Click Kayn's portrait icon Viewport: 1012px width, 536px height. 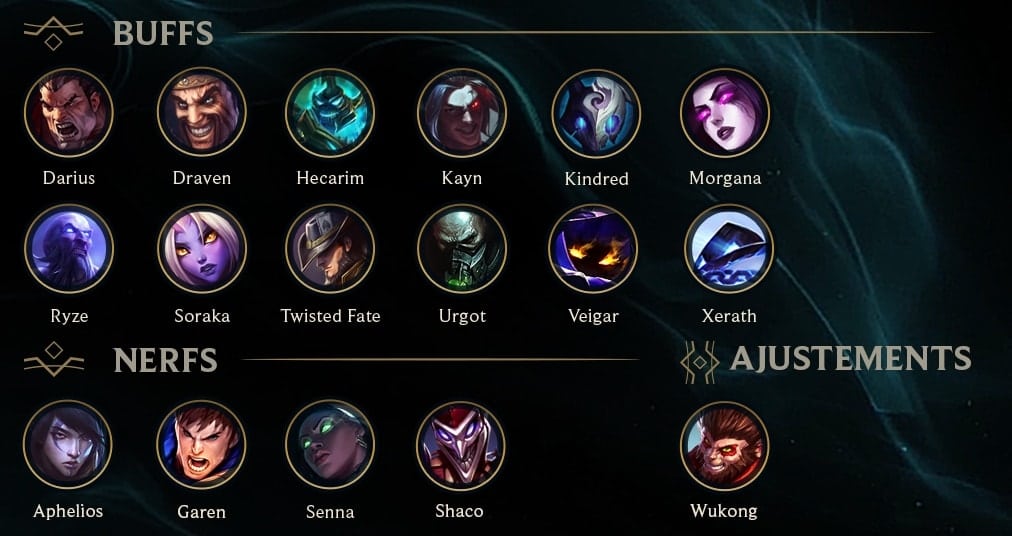pos(461,112)
